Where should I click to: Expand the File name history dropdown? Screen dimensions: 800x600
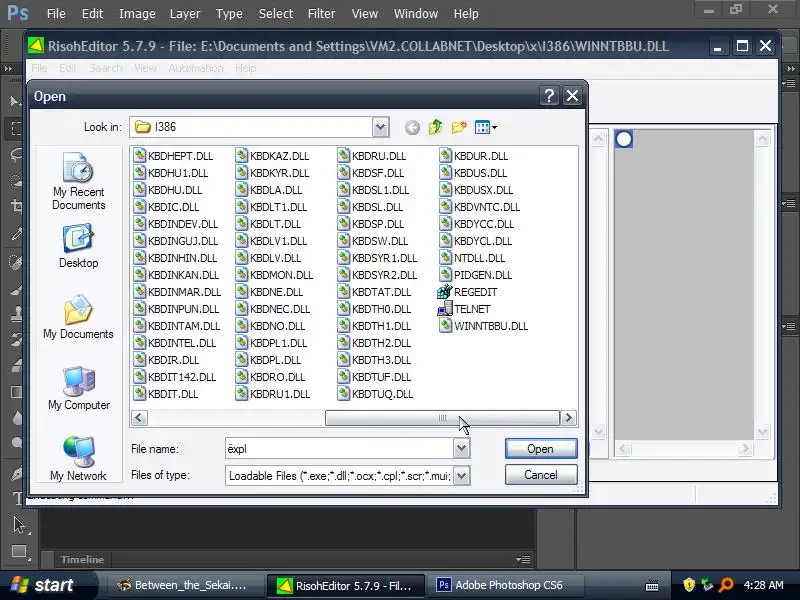click(x=461, y=448)
